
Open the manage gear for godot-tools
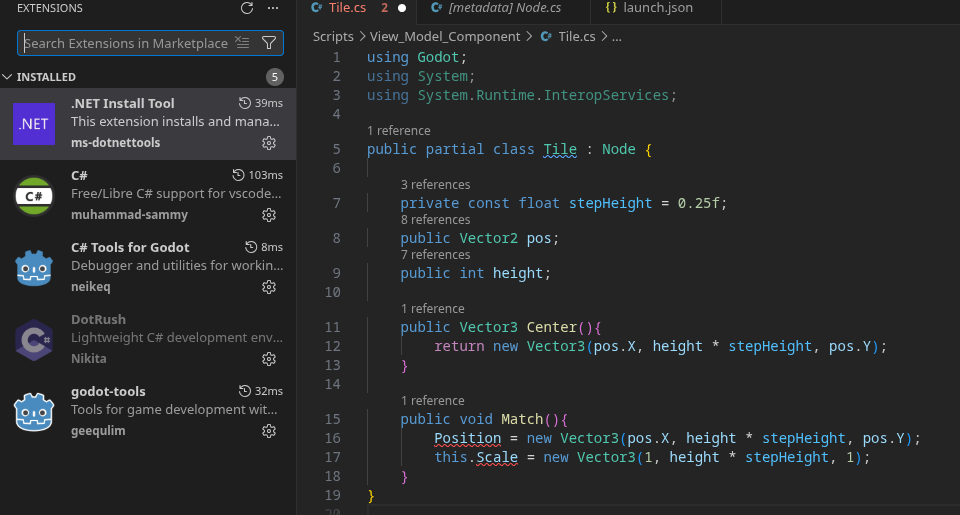click(x=269, y=431)
